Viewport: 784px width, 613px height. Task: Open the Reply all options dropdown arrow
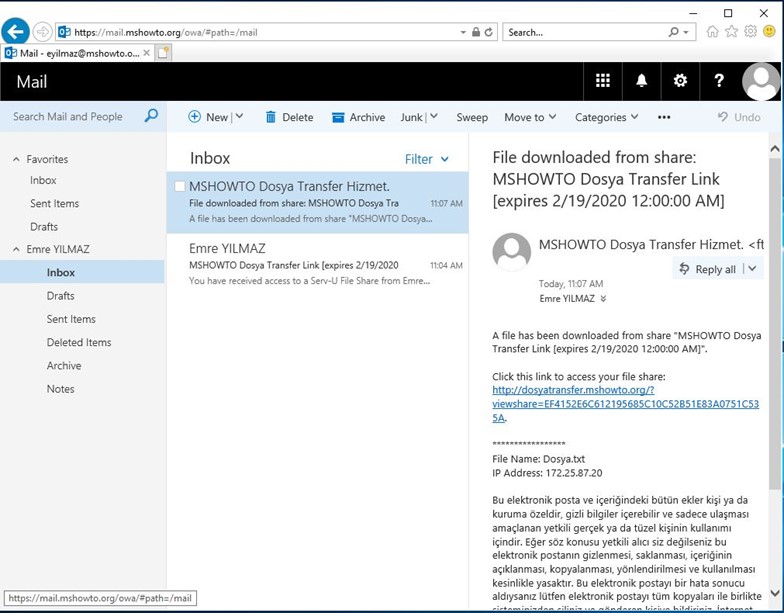click(752, 269)
